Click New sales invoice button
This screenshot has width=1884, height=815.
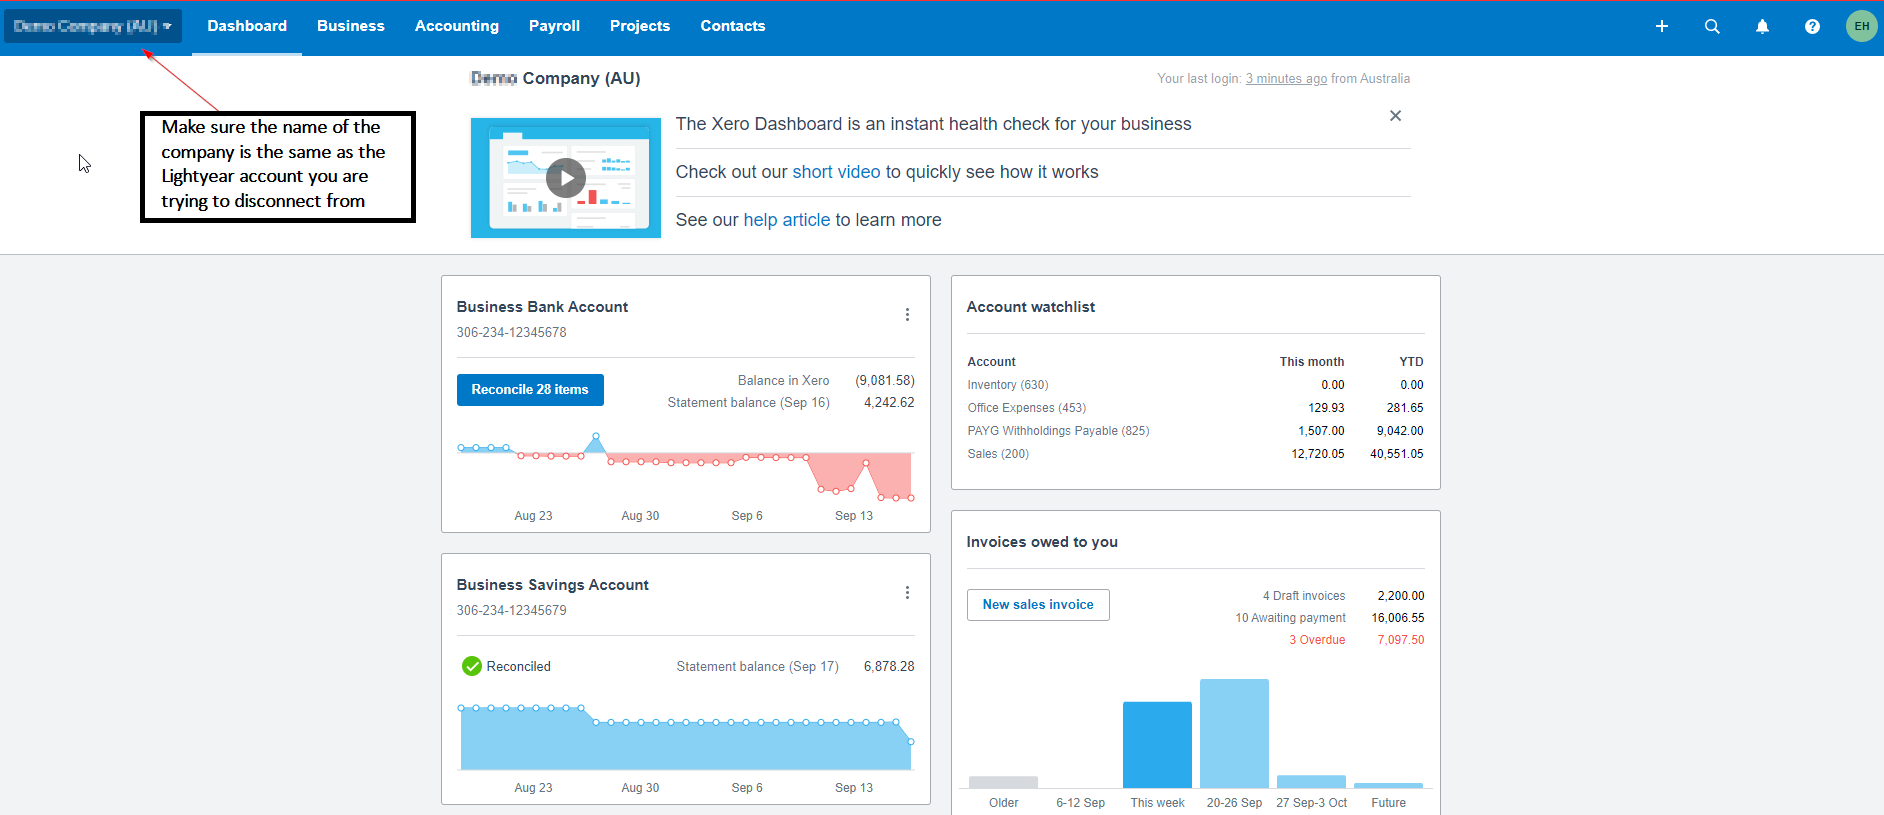point(1038,605)
